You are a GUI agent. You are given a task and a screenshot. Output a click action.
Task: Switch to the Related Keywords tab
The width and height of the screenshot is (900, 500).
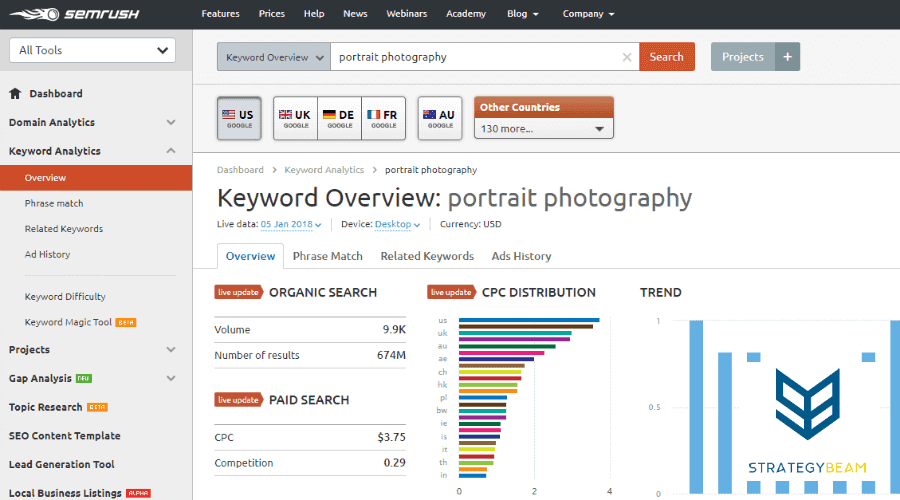click(x=427, y=256)
